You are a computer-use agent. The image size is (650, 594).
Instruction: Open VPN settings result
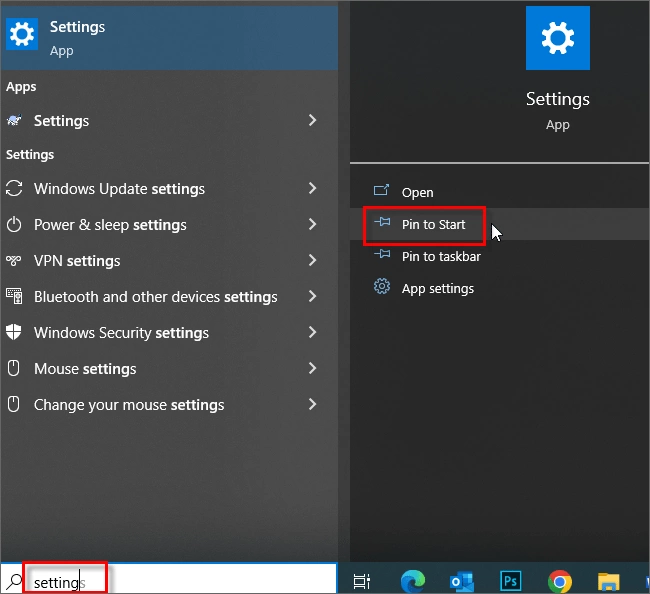[x=169, y=261]
